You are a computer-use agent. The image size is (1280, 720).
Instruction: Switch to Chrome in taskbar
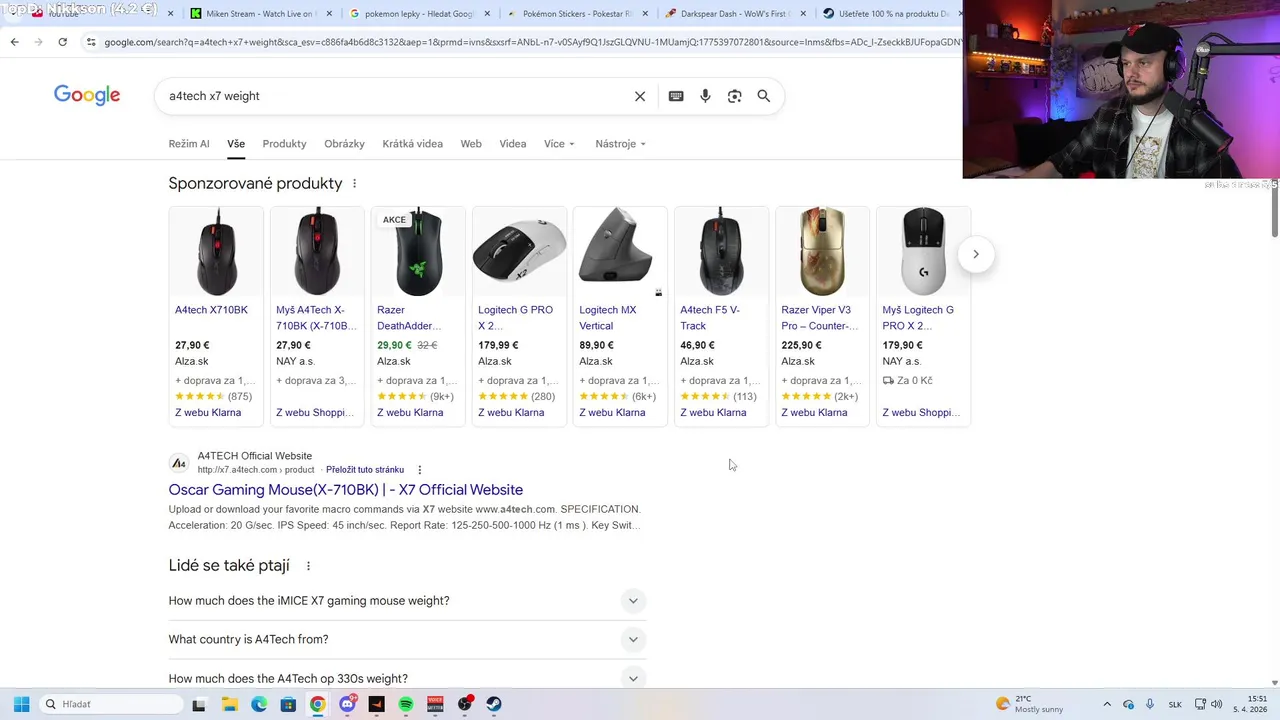click(x=317, y=704)
